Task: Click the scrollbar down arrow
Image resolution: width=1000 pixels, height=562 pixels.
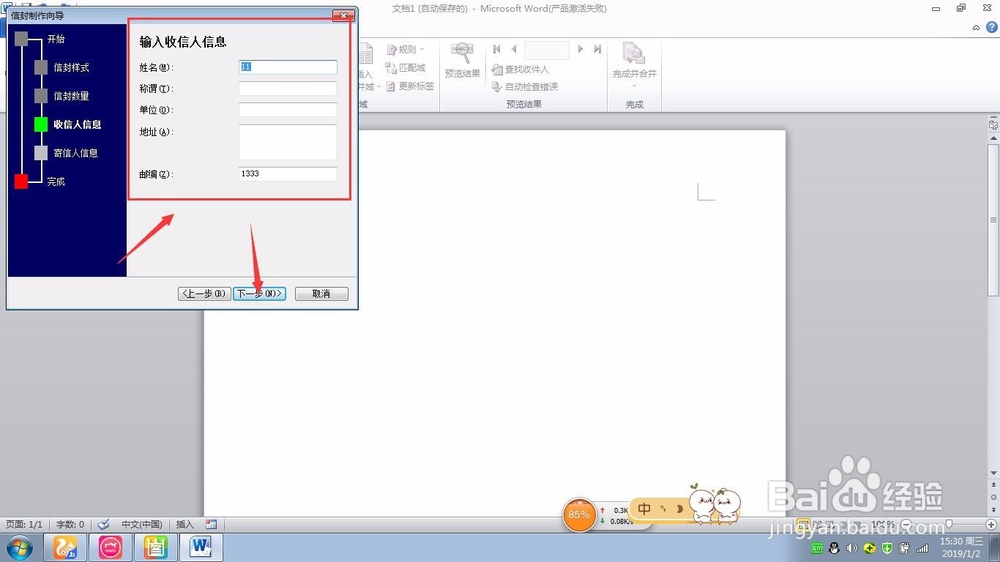Action: point(993,473)
